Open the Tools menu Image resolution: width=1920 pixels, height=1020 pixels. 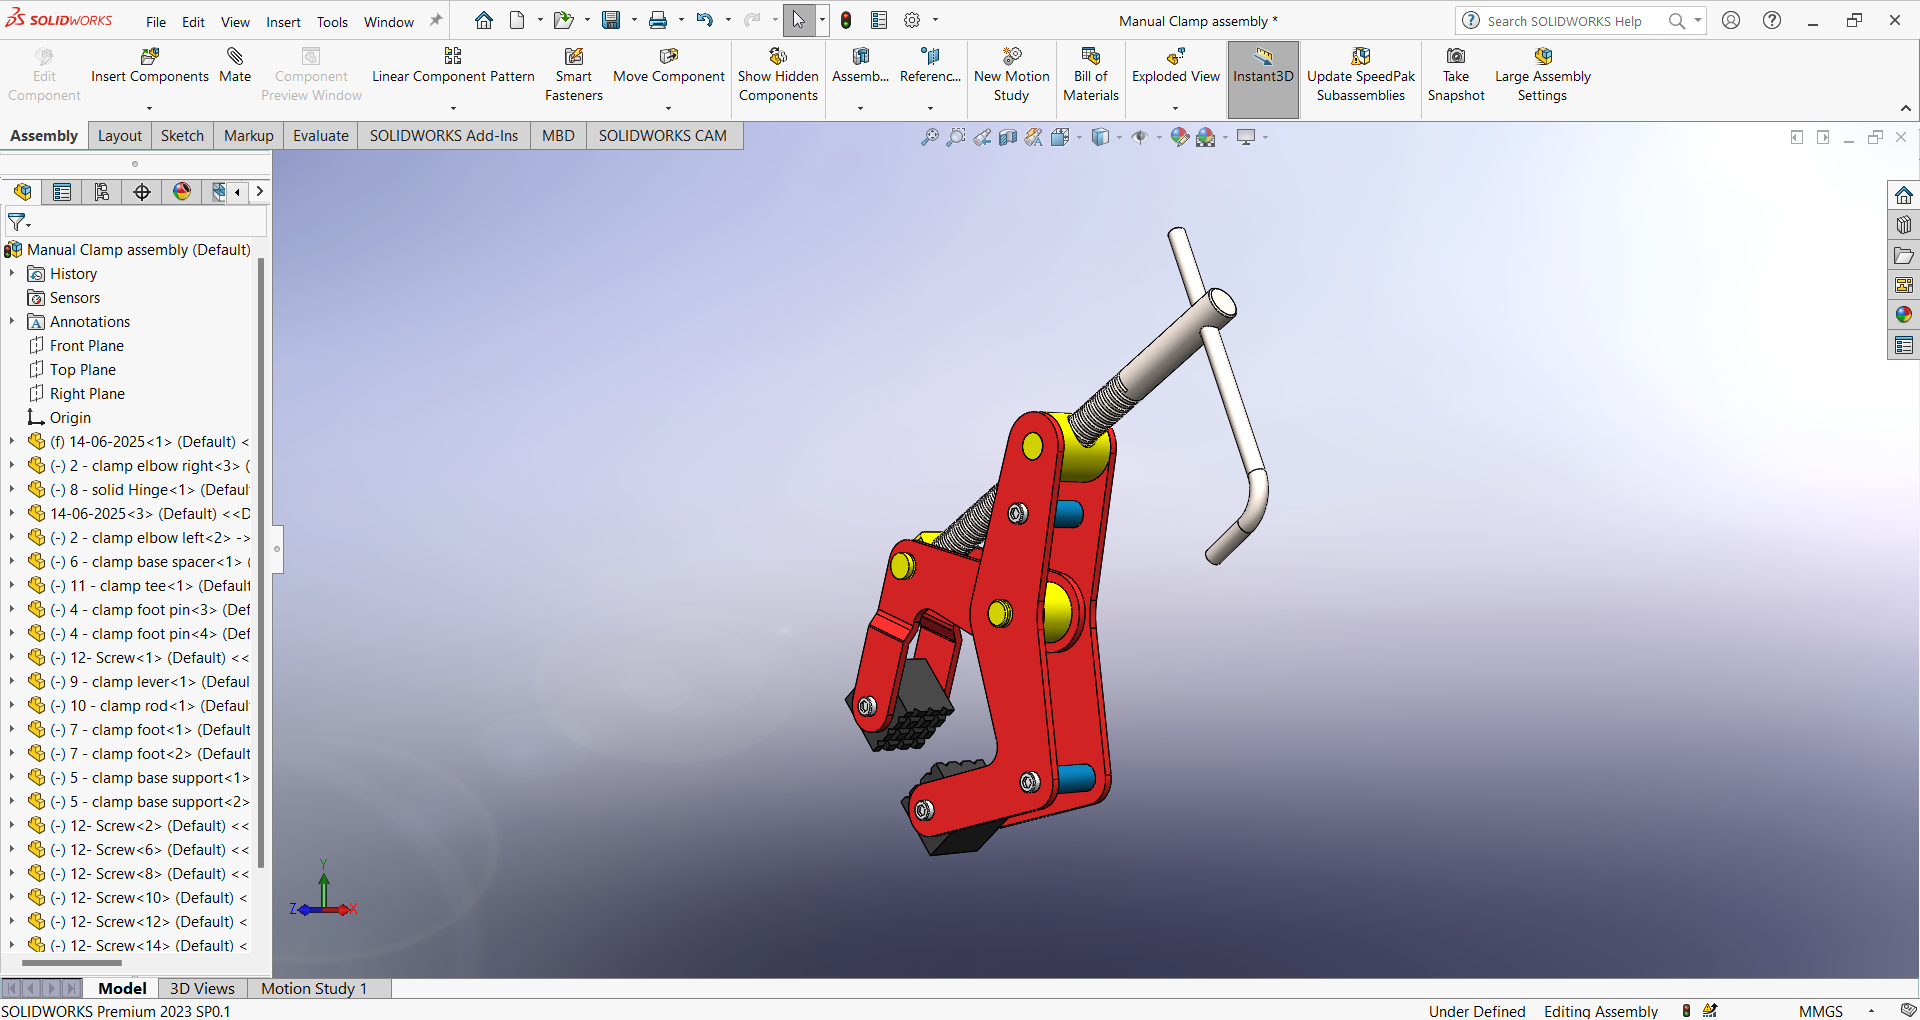(x=332, y=22)
